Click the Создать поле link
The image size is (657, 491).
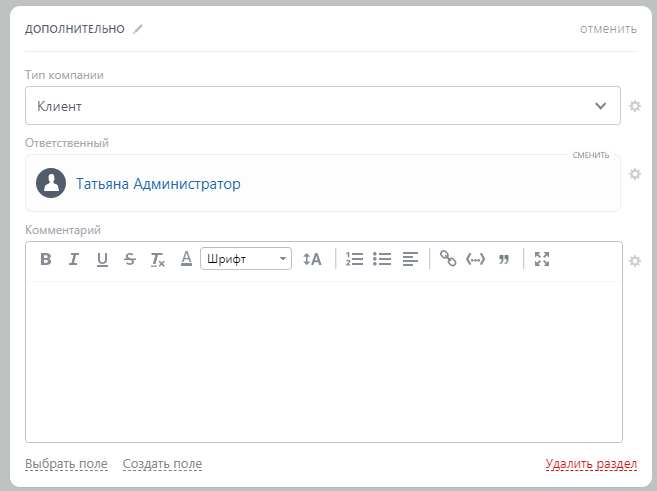(x=162, y=464)
